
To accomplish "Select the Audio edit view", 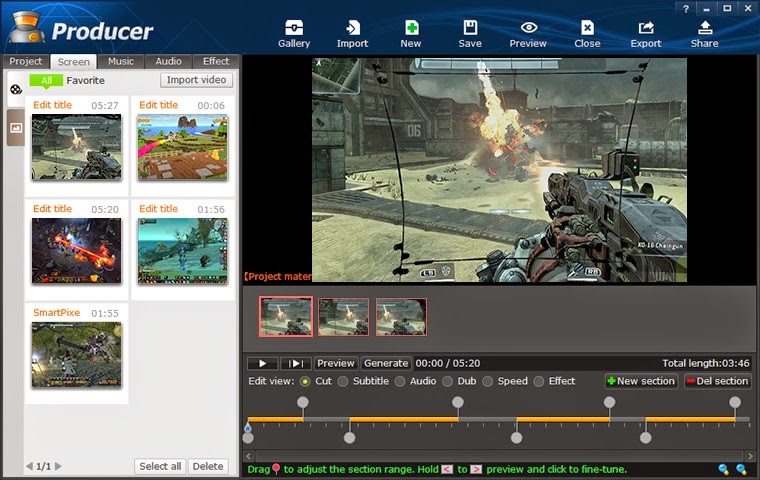I will [400, 382].
